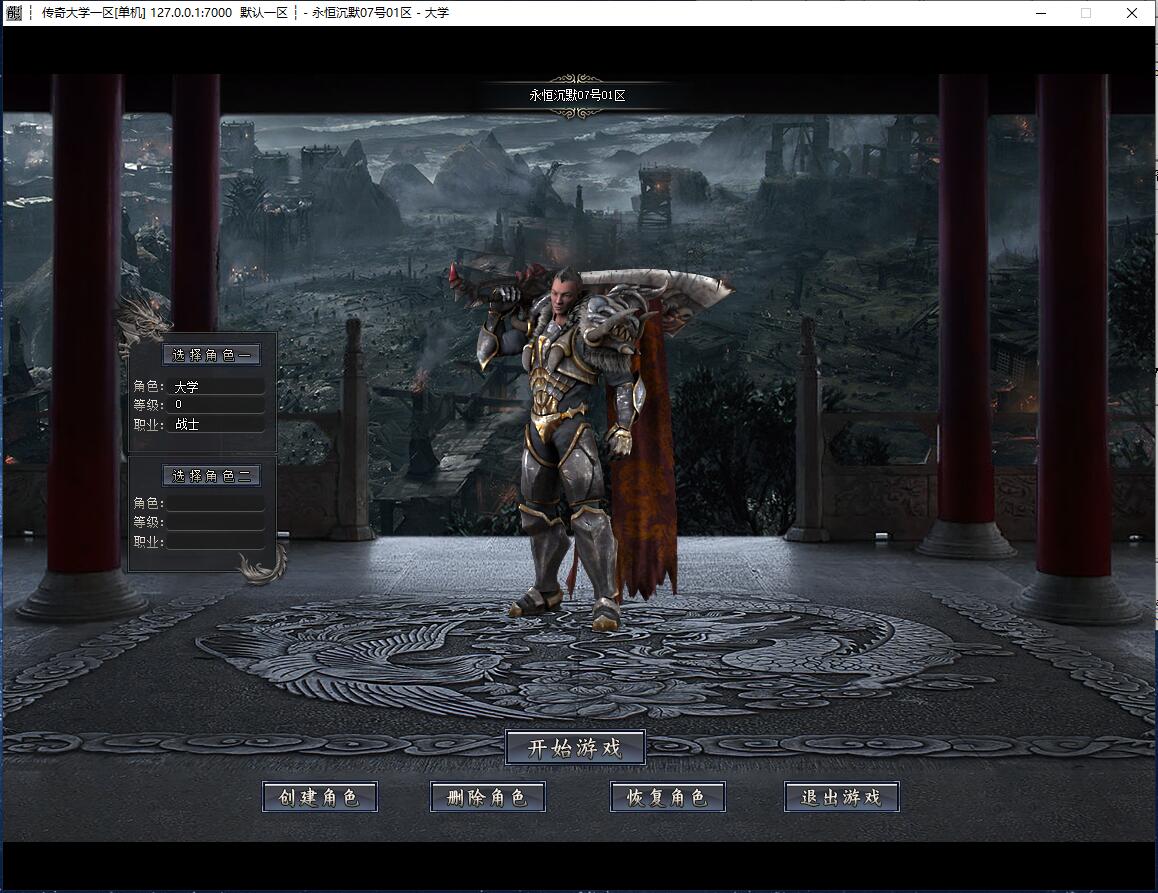This screenshot has width=1158, height=893.
Task: Click the 角色 label in slot one
Action: [148, 386]
